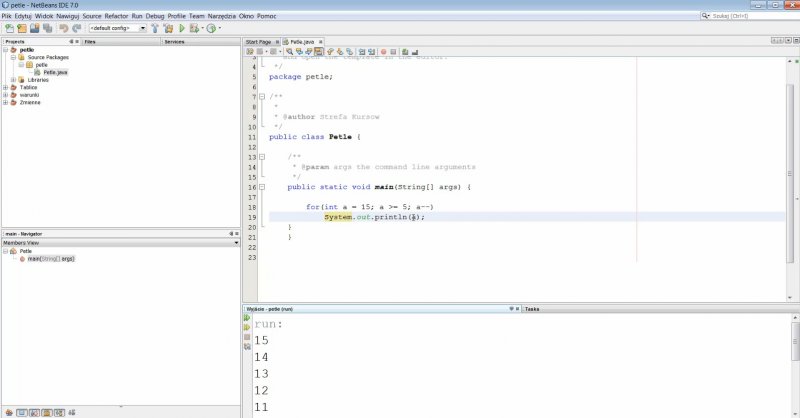800x418 pixels.
Task: Run the project with green play icon
Action: (181, 28)
